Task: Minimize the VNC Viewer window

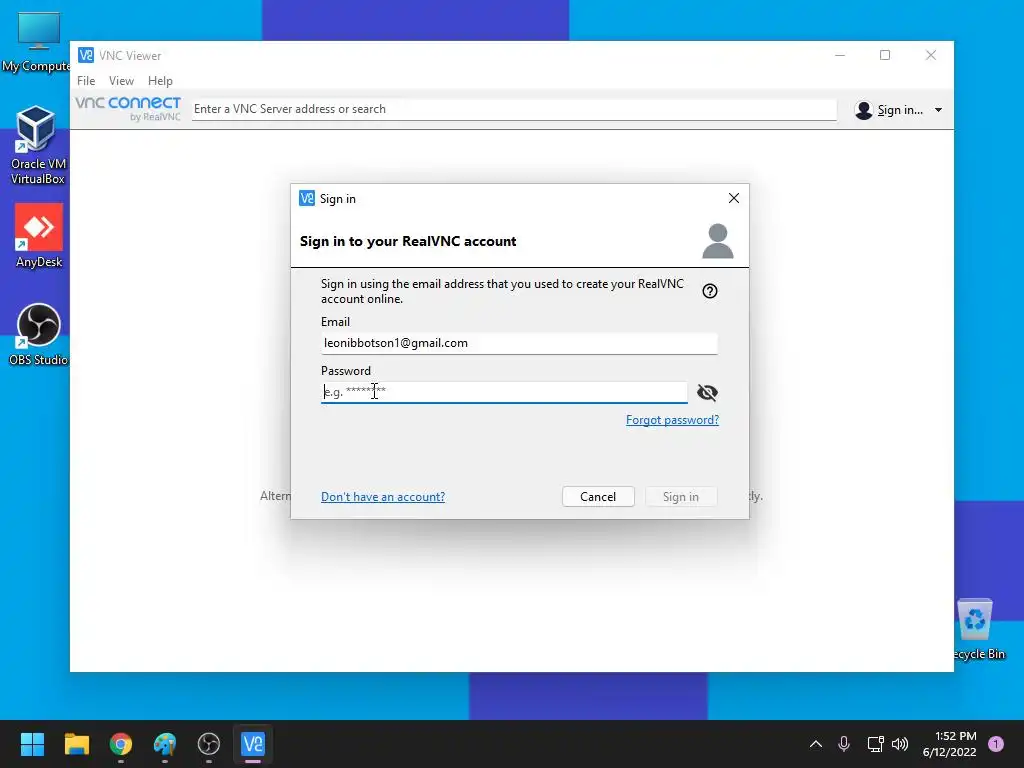Action: [840, 56]
